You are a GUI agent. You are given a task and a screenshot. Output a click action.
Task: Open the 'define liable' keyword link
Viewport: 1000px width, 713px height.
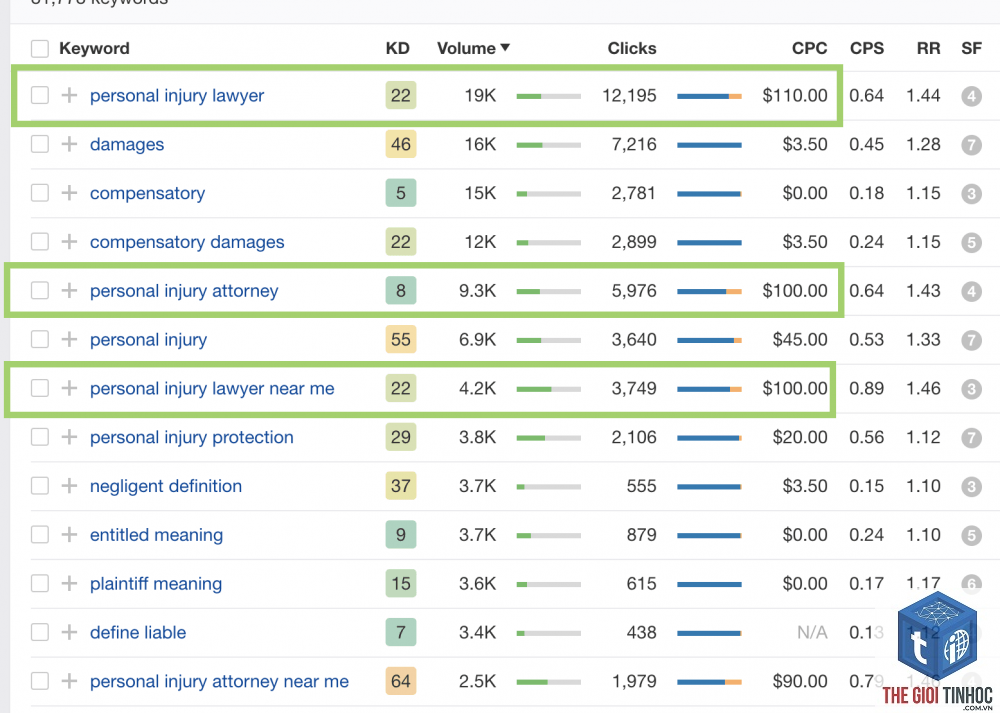pos(138,633)
